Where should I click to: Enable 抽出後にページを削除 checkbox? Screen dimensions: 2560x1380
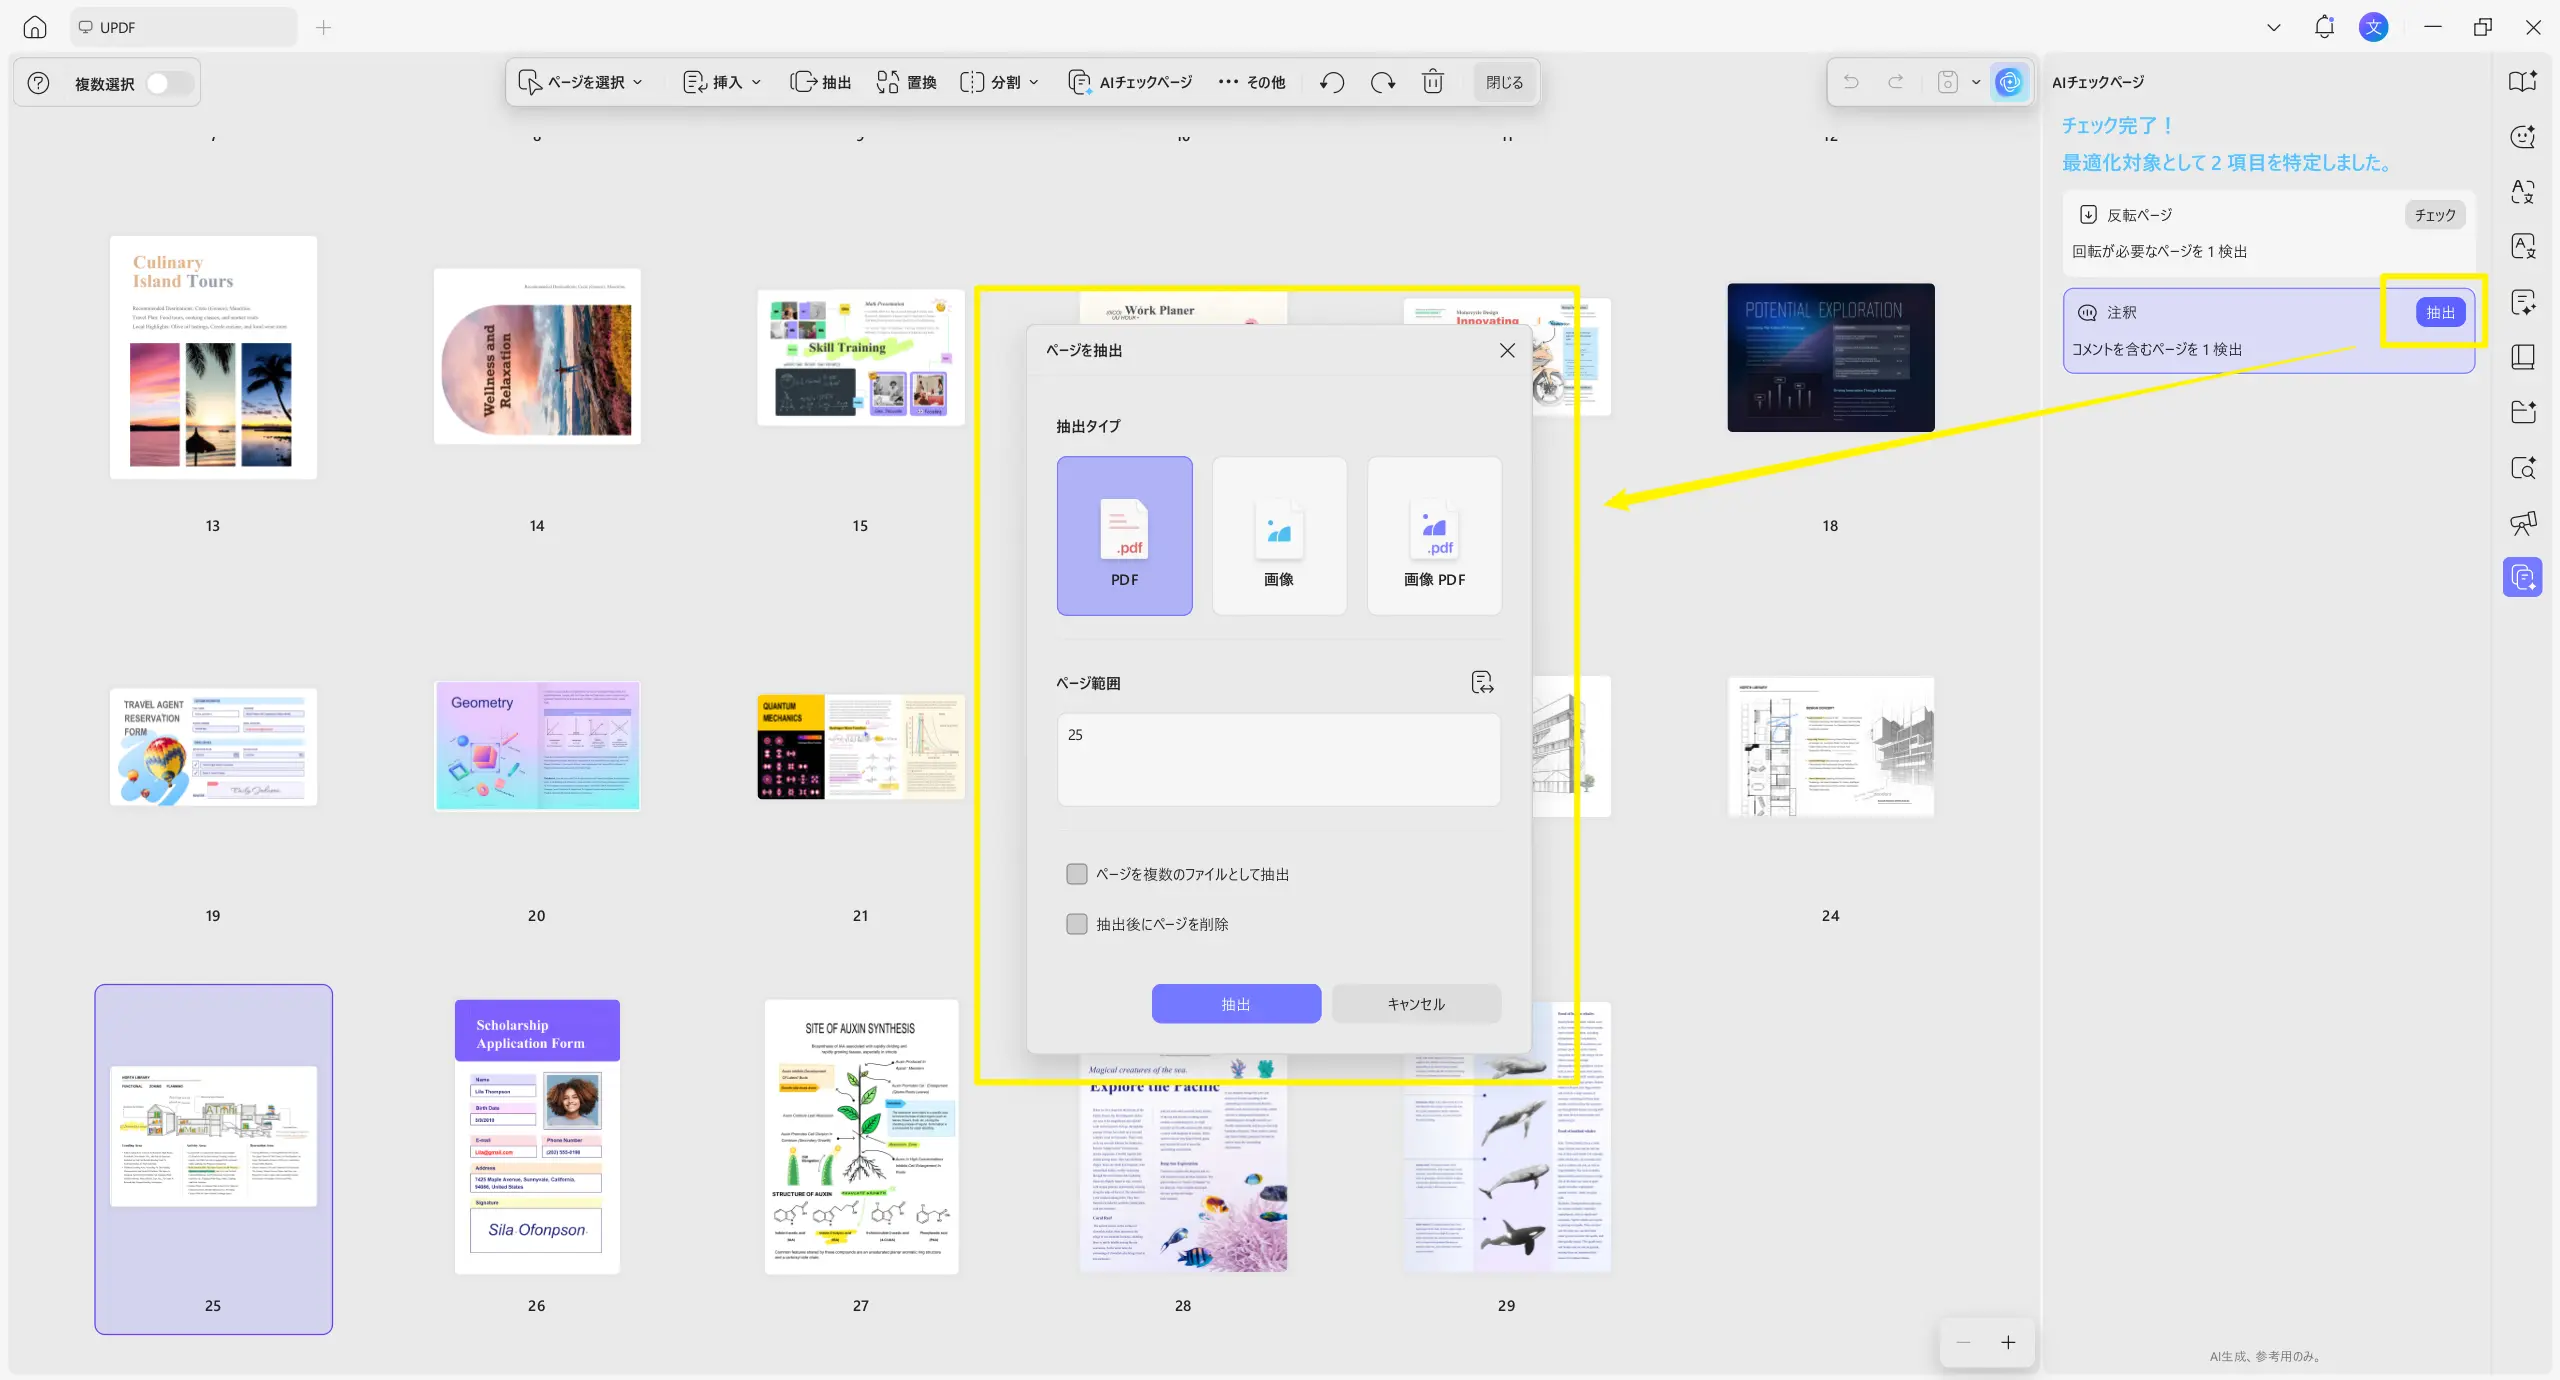(1077, 924)
